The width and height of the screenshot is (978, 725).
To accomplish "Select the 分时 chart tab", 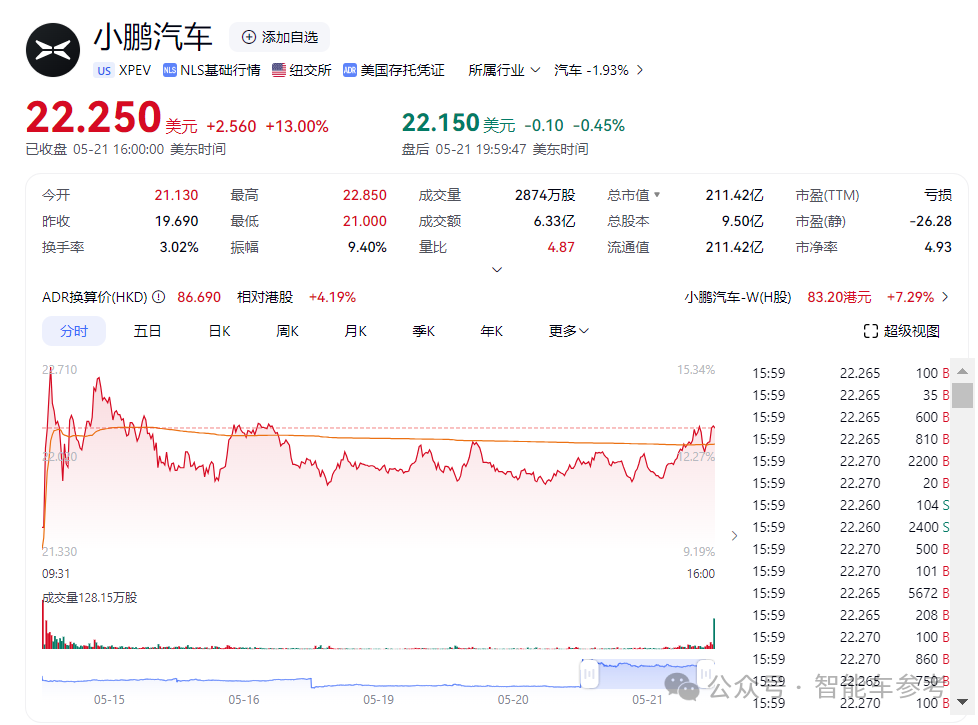I will [73, 331].
